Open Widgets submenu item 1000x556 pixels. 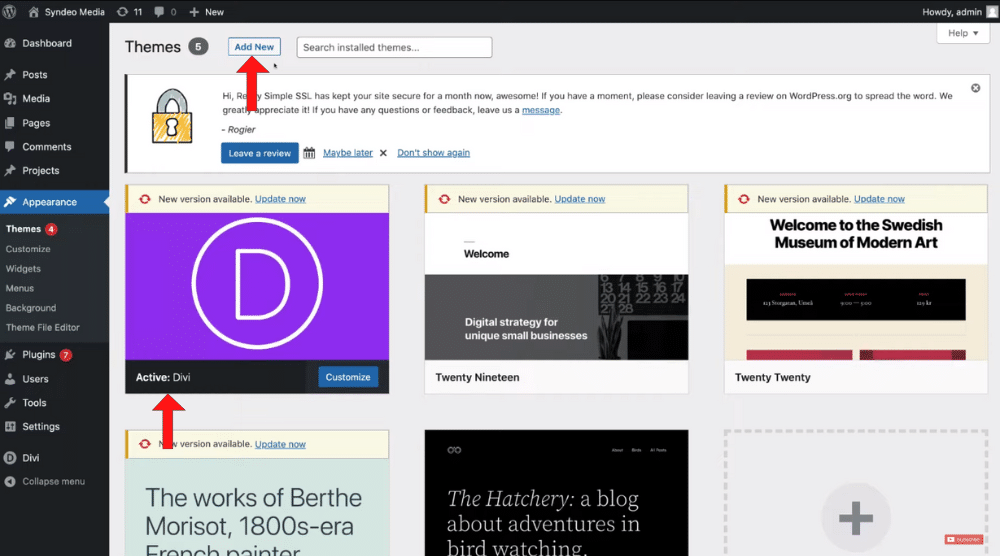(x=23, y=269)
